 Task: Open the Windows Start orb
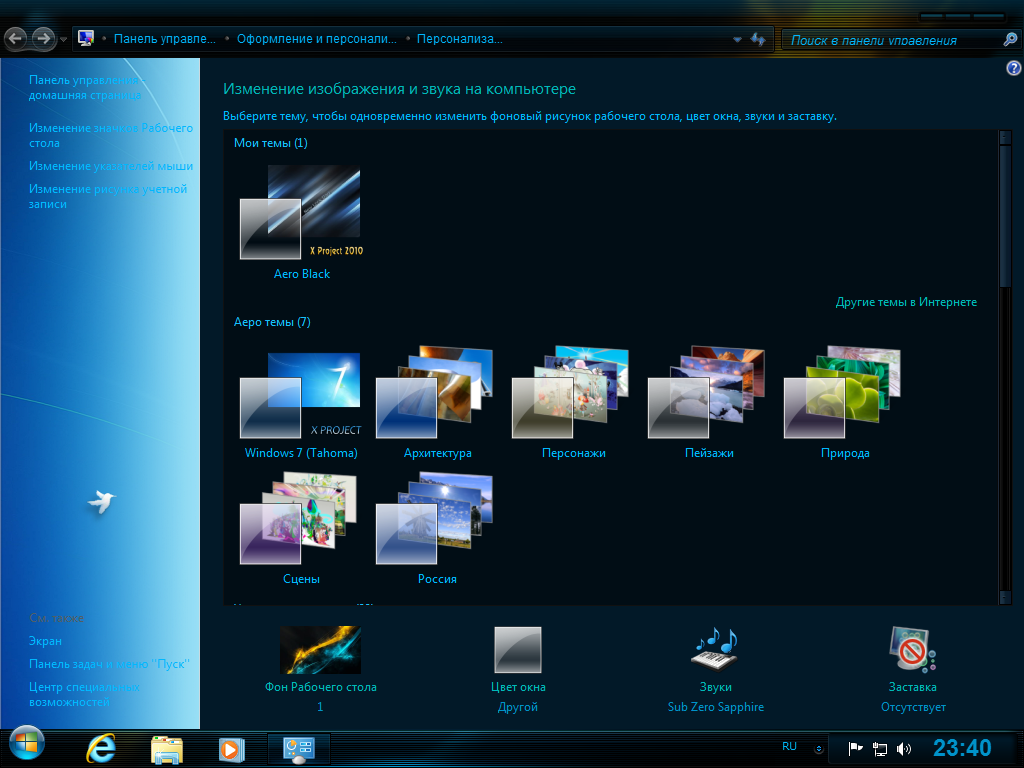coord(27,744)
